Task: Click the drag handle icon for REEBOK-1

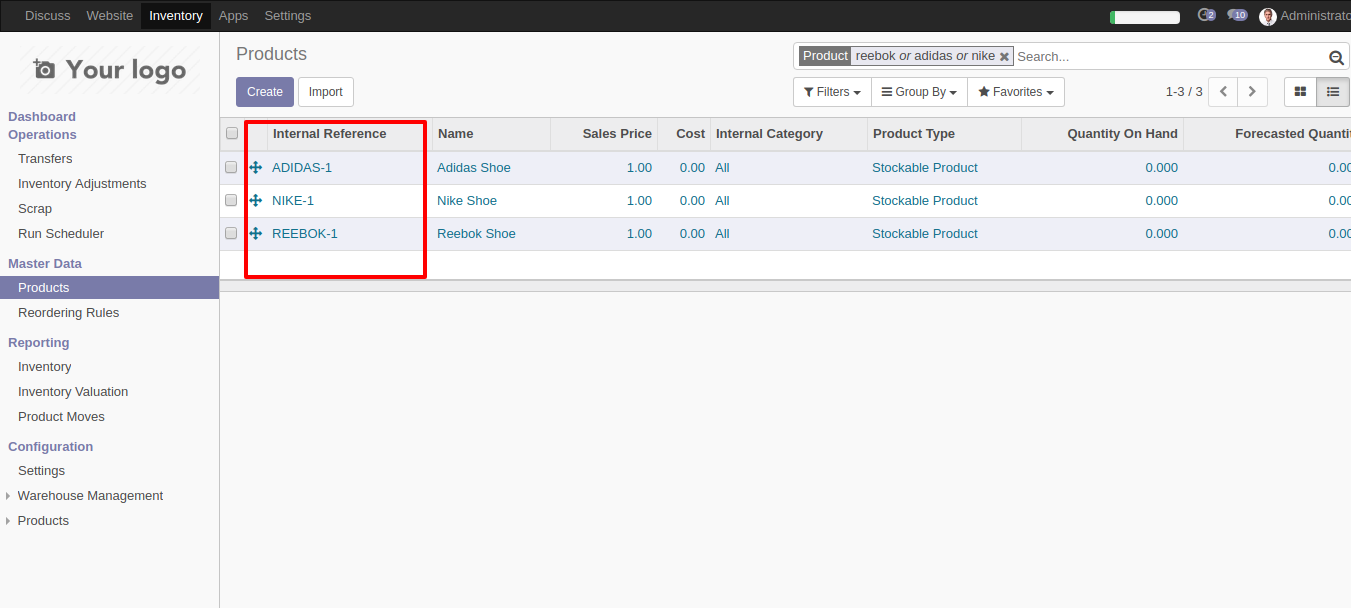Action: coord(256,234)
